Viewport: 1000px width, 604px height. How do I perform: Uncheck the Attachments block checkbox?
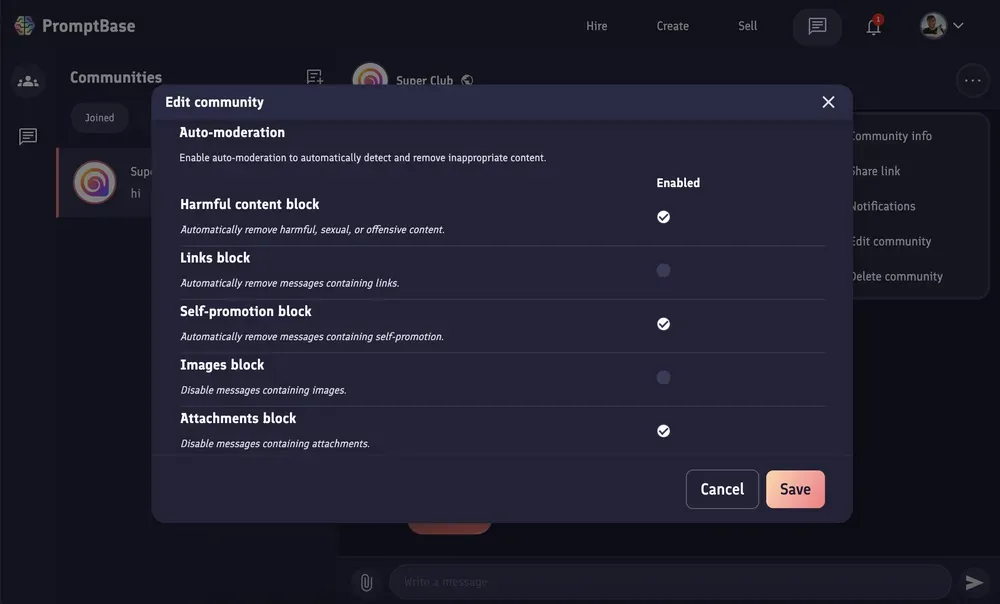point(663,431)
